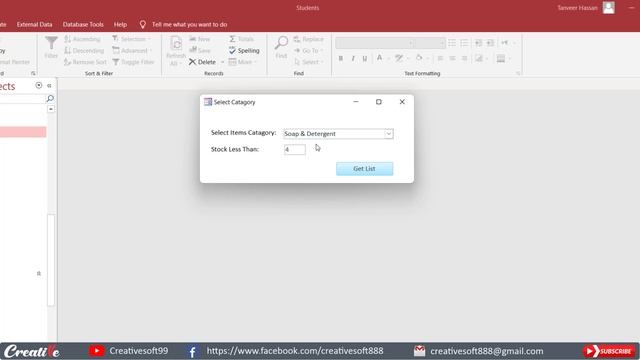Align text left
The width and height of the screenshot is (640, 360).
point(440,59)
